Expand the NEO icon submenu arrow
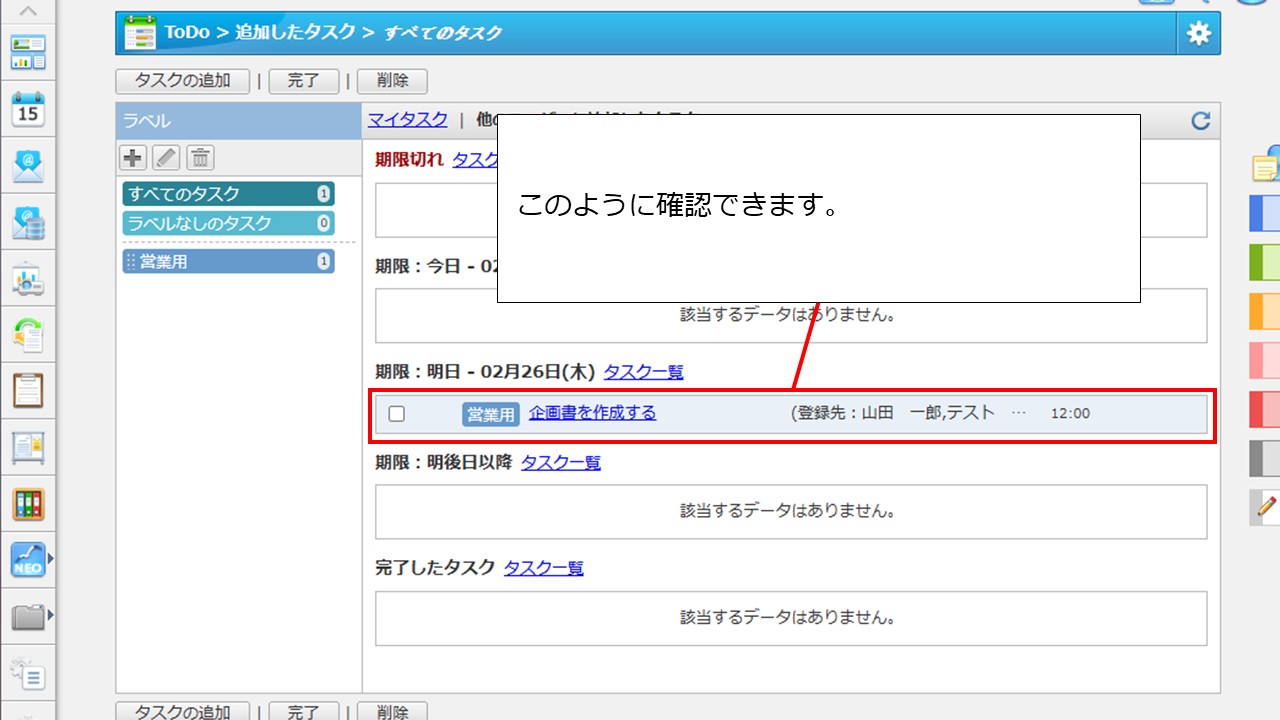This screenshot has height=720, width=1280. coord(50,558)
